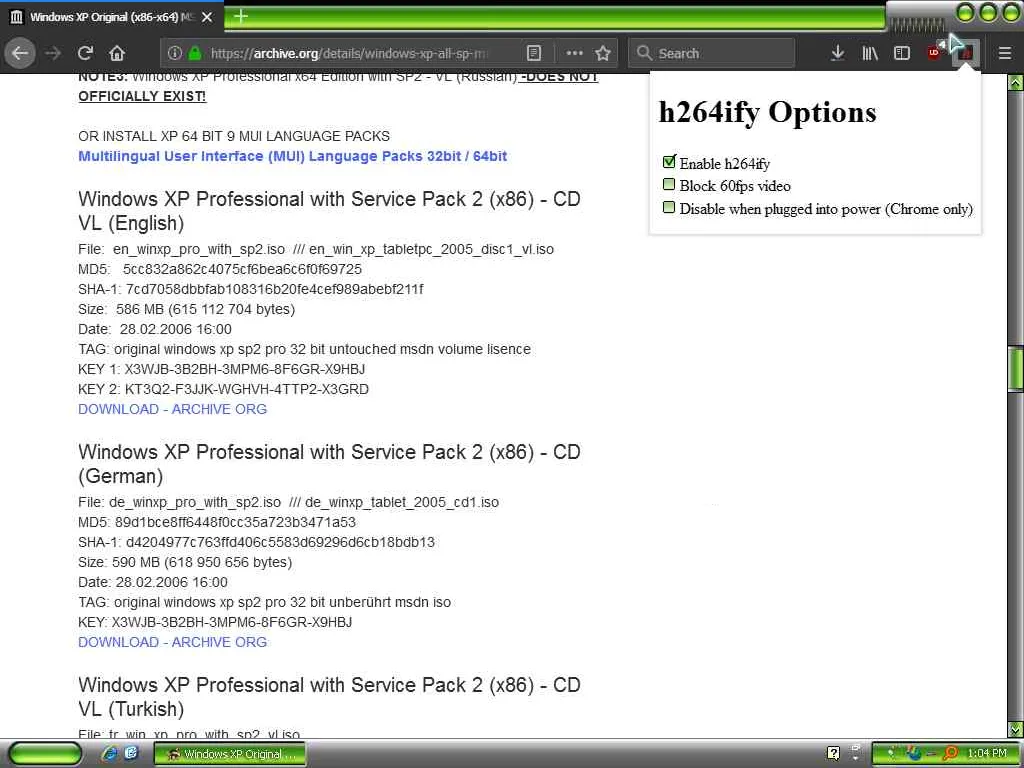
Task: Click the green vertical scrollbar thumb
Action: (x=1016, y=370)
